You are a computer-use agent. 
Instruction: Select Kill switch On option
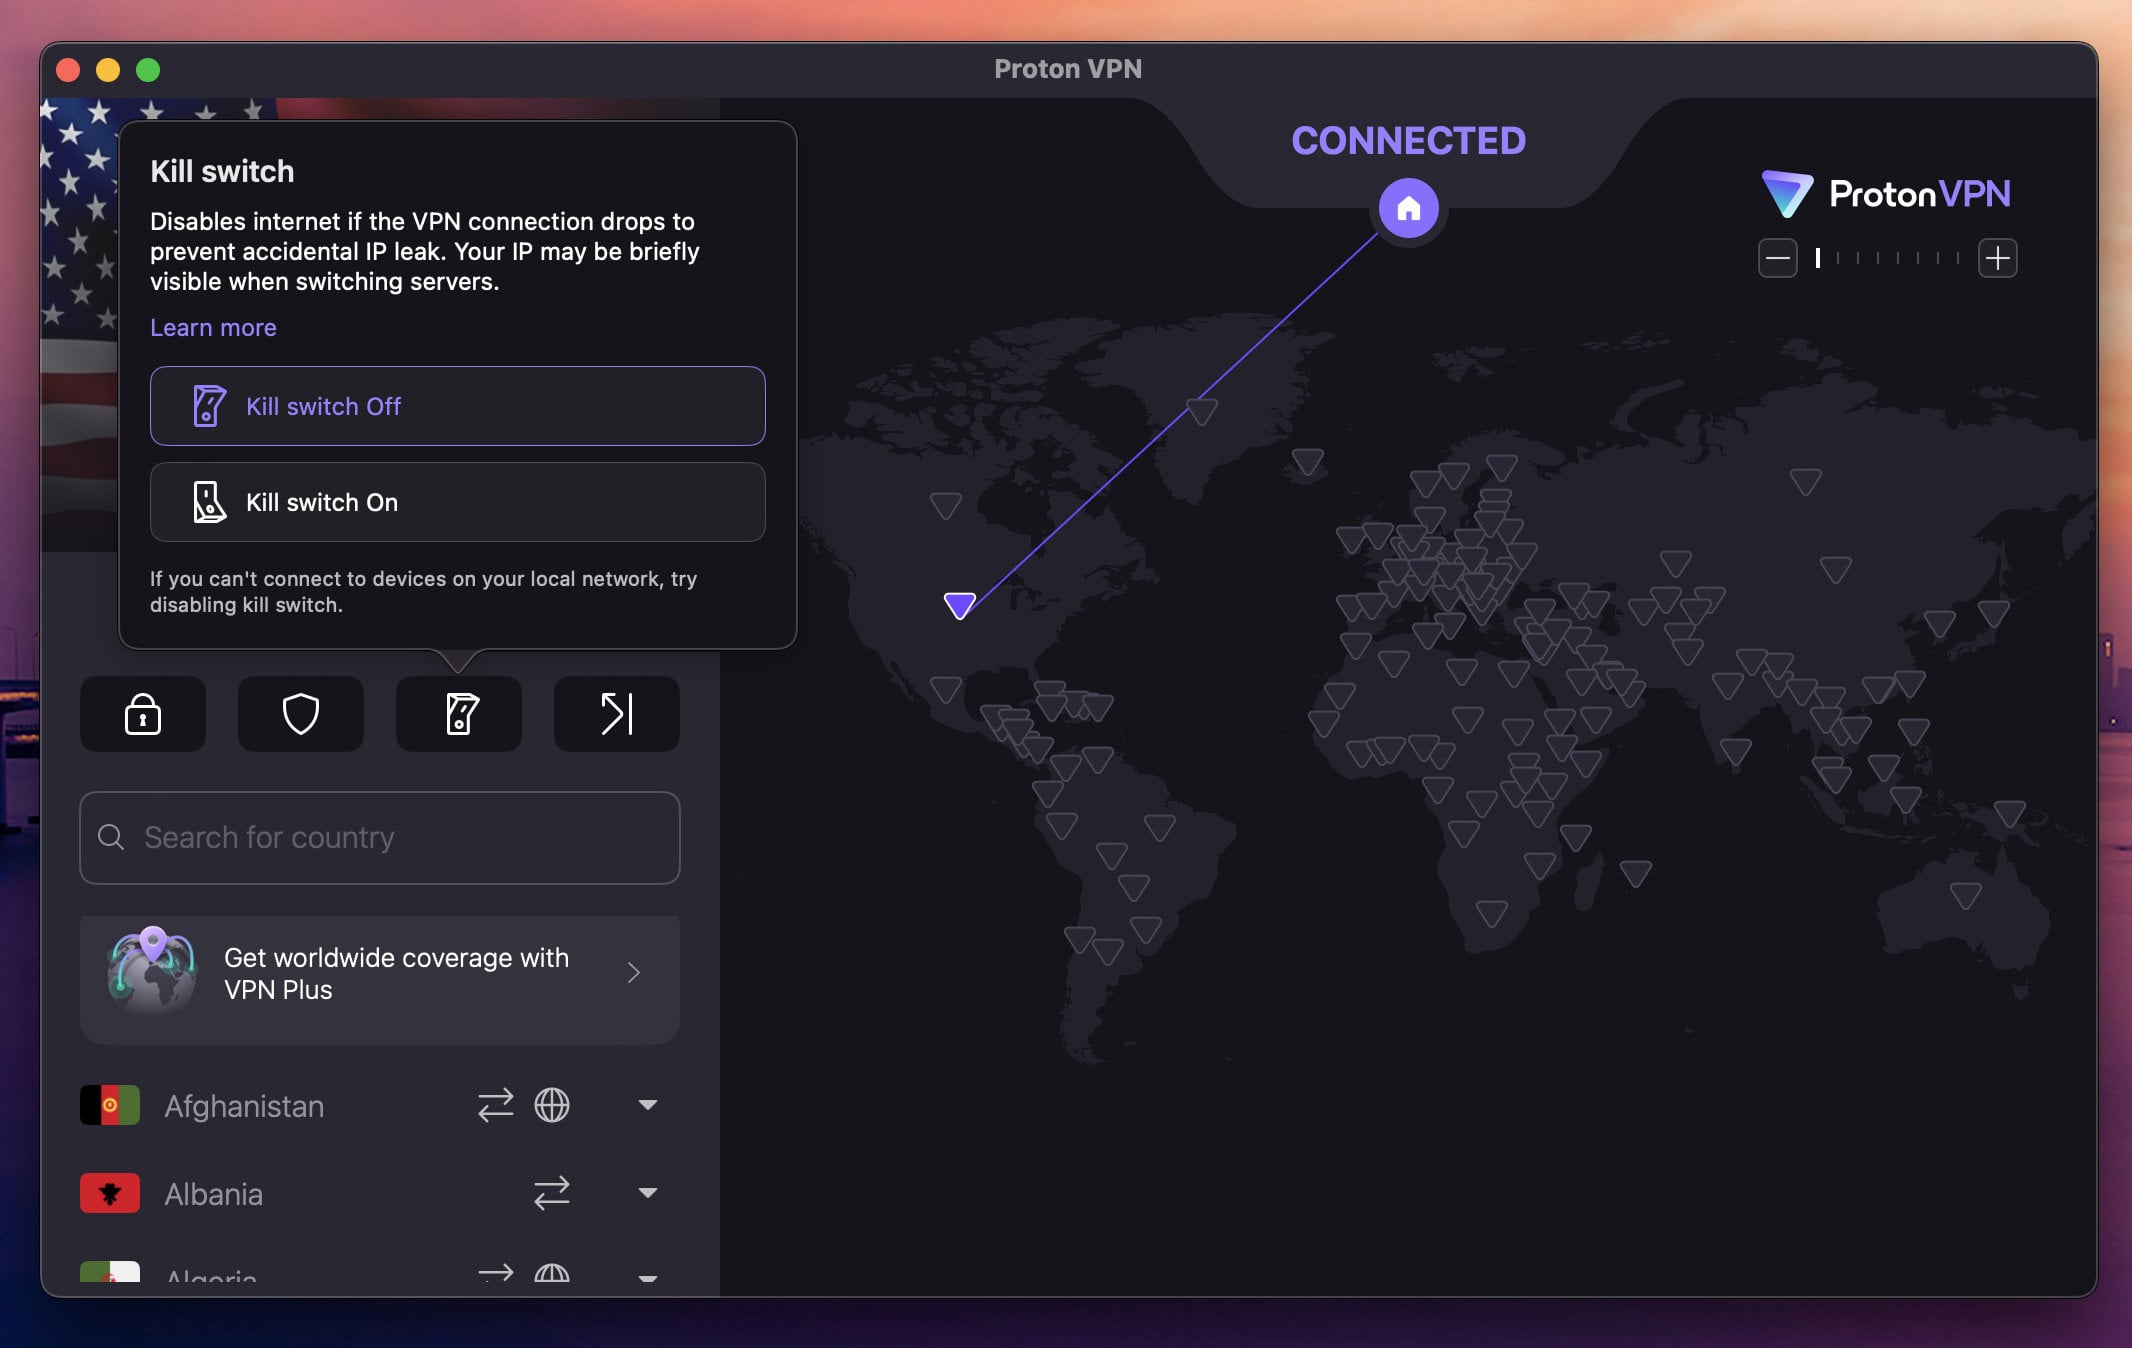(458, 502)
